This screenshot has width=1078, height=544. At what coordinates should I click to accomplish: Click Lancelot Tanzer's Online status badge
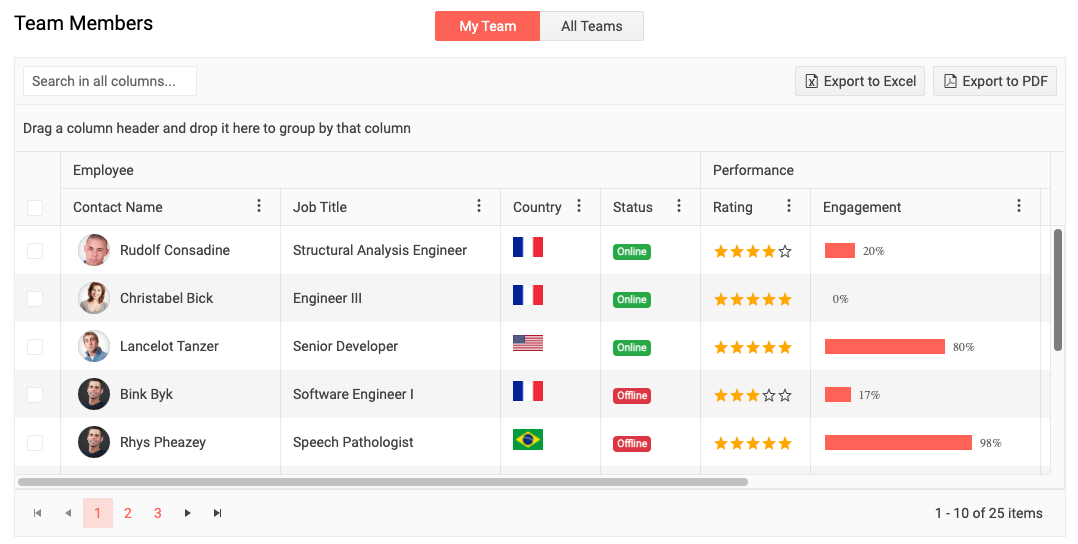632,348
